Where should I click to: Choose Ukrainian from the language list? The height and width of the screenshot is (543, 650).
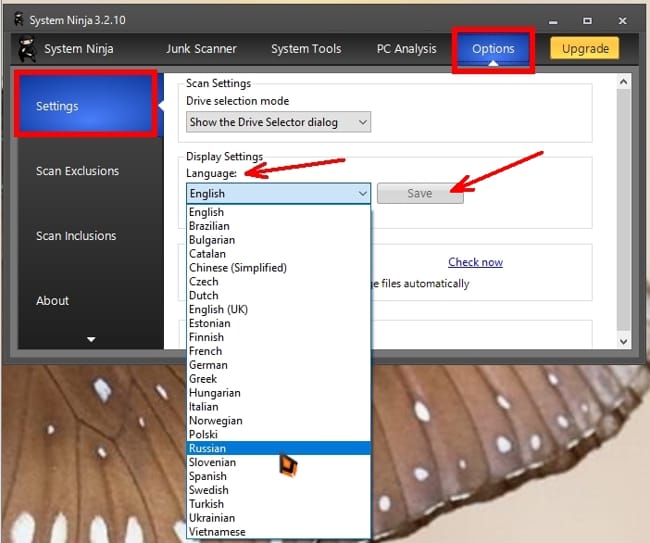point(278,518)
